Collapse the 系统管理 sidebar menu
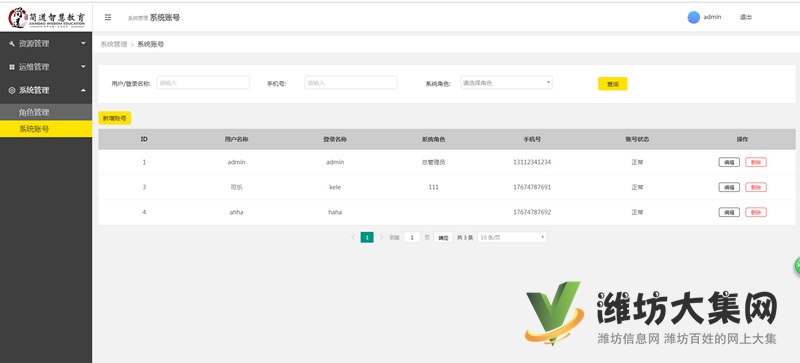This screenshot has width=800, height=363. click(46, 90)
